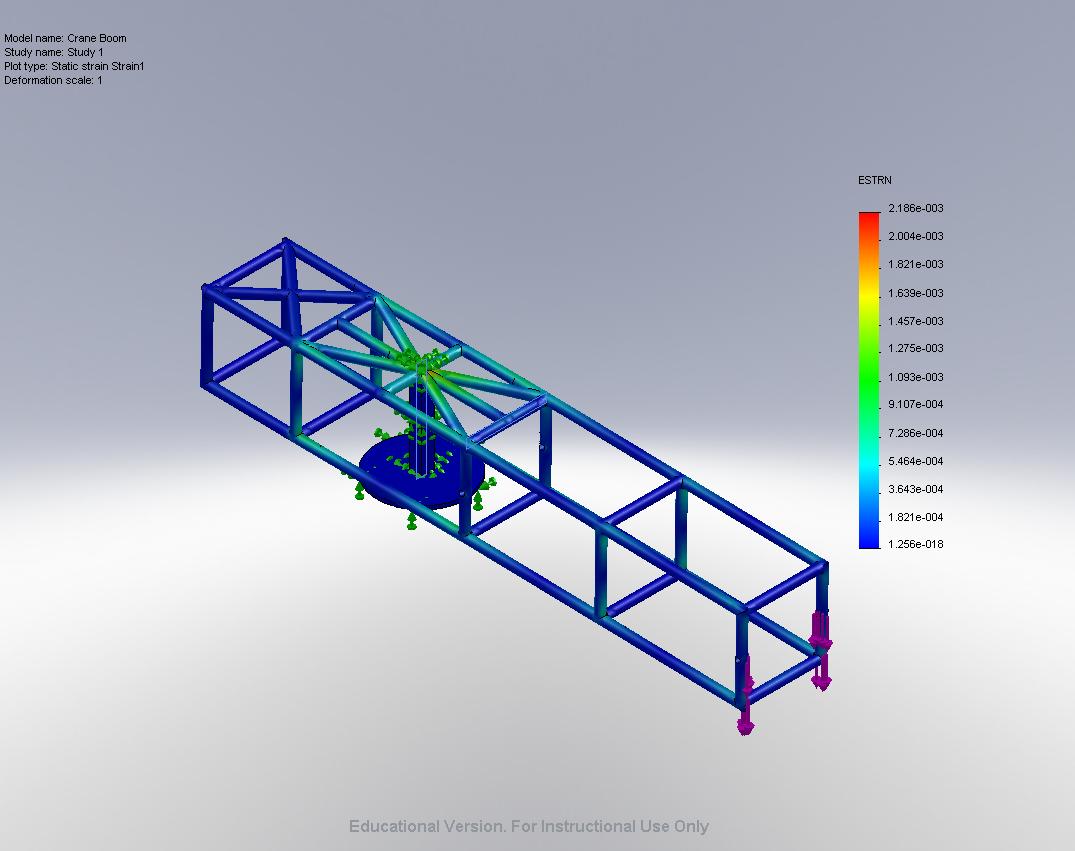
Task: Click the 9.107e-004 legend value
Action: [x=916, y=404]
